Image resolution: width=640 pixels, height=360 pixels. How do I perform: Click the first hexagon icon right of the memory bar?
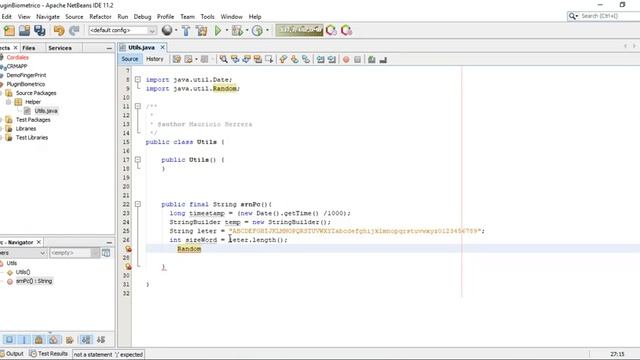point(331,31)
